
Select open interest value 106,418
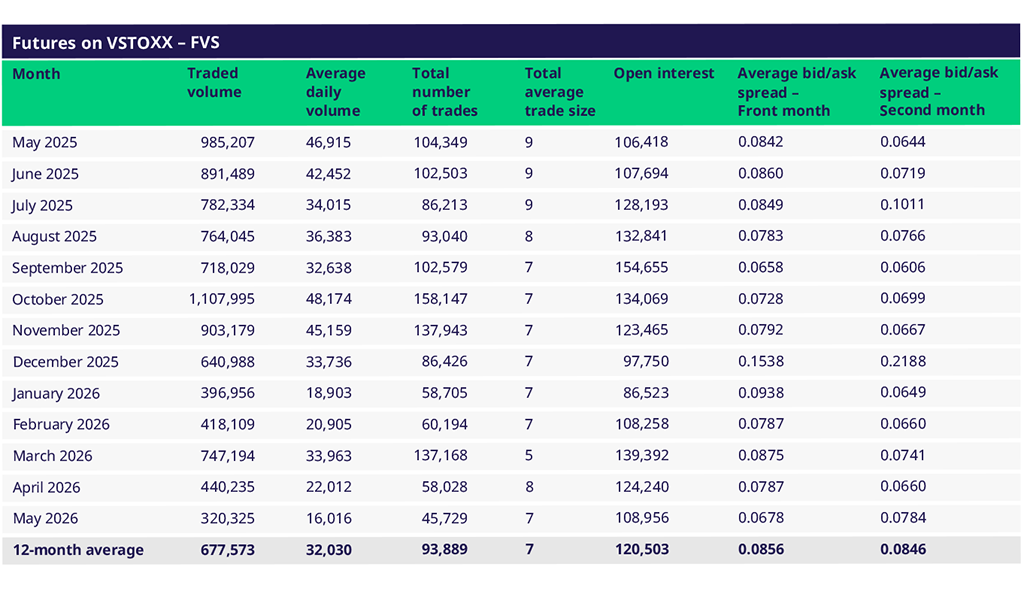coord(641,142)
